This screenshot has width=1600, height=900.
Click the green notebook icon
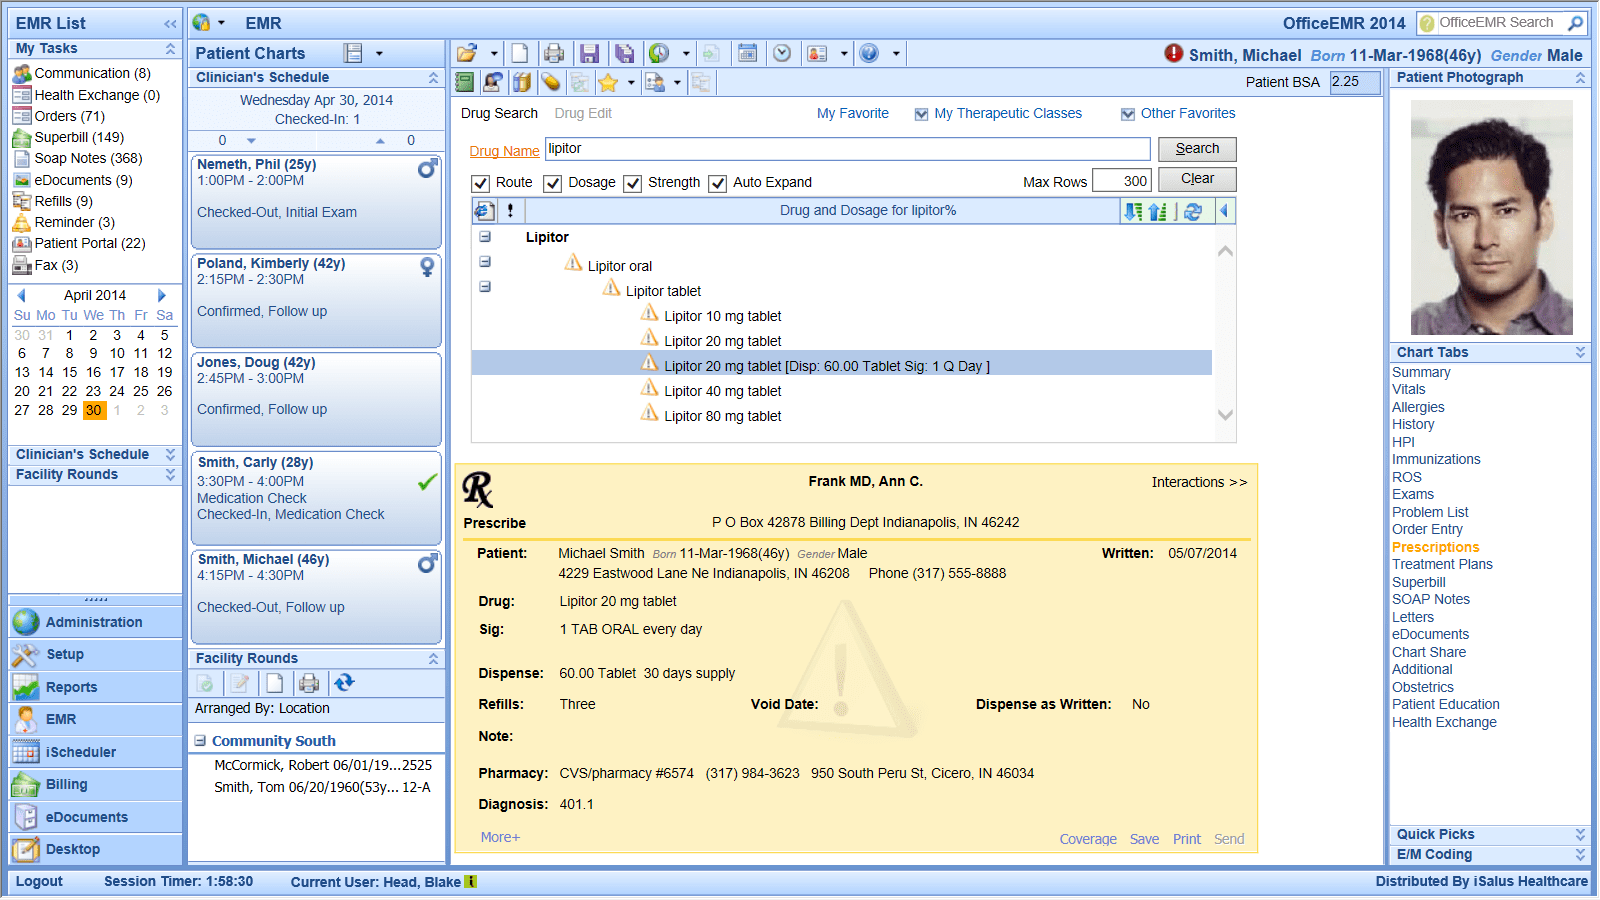coord(465,83)
